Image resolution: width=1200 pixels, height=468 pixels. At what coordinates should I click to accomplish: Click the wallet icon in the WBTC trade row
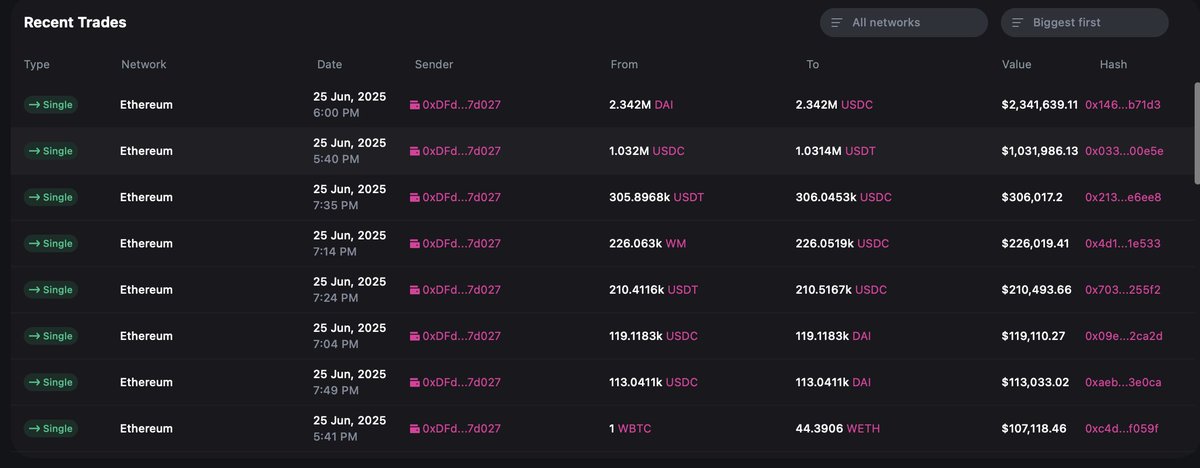coord(415,428)
